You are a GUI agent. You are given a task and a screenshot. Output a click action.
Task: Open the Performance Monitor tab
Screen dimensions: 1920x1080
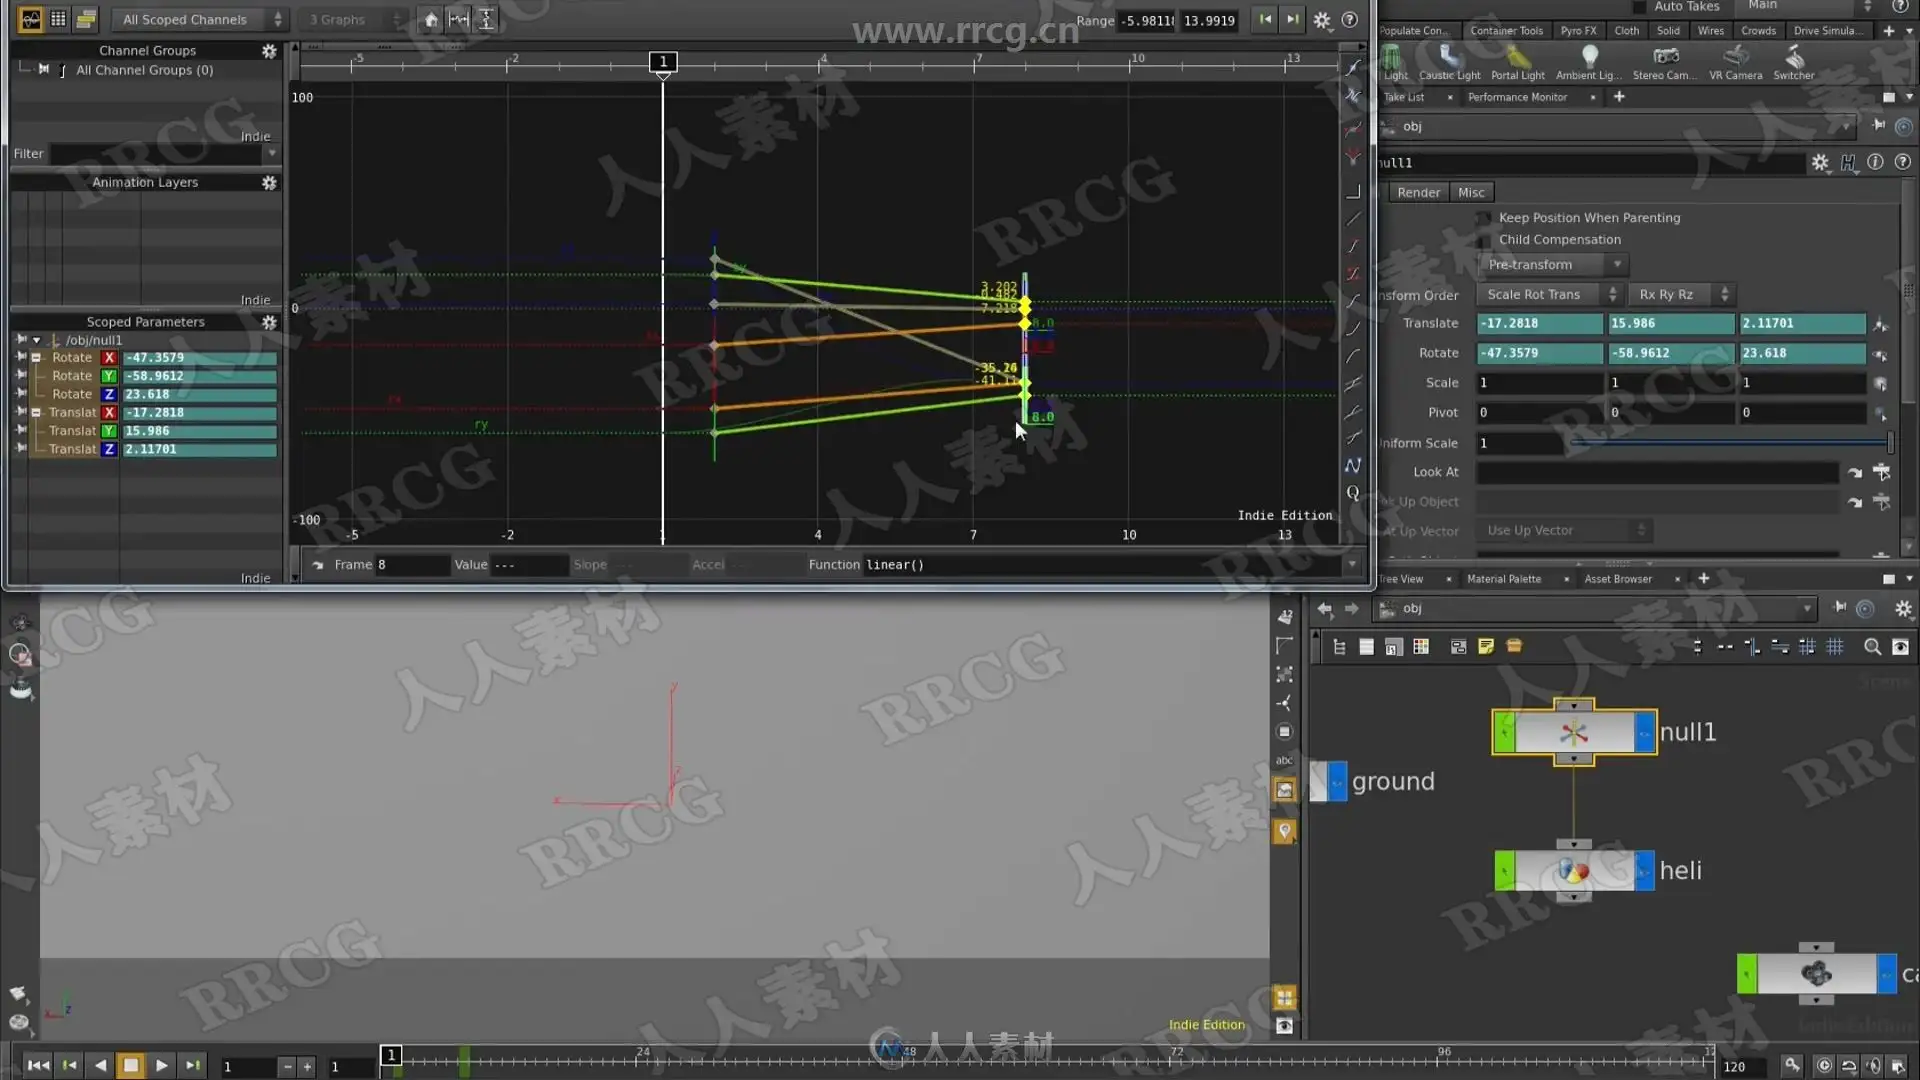[1517, 97]
